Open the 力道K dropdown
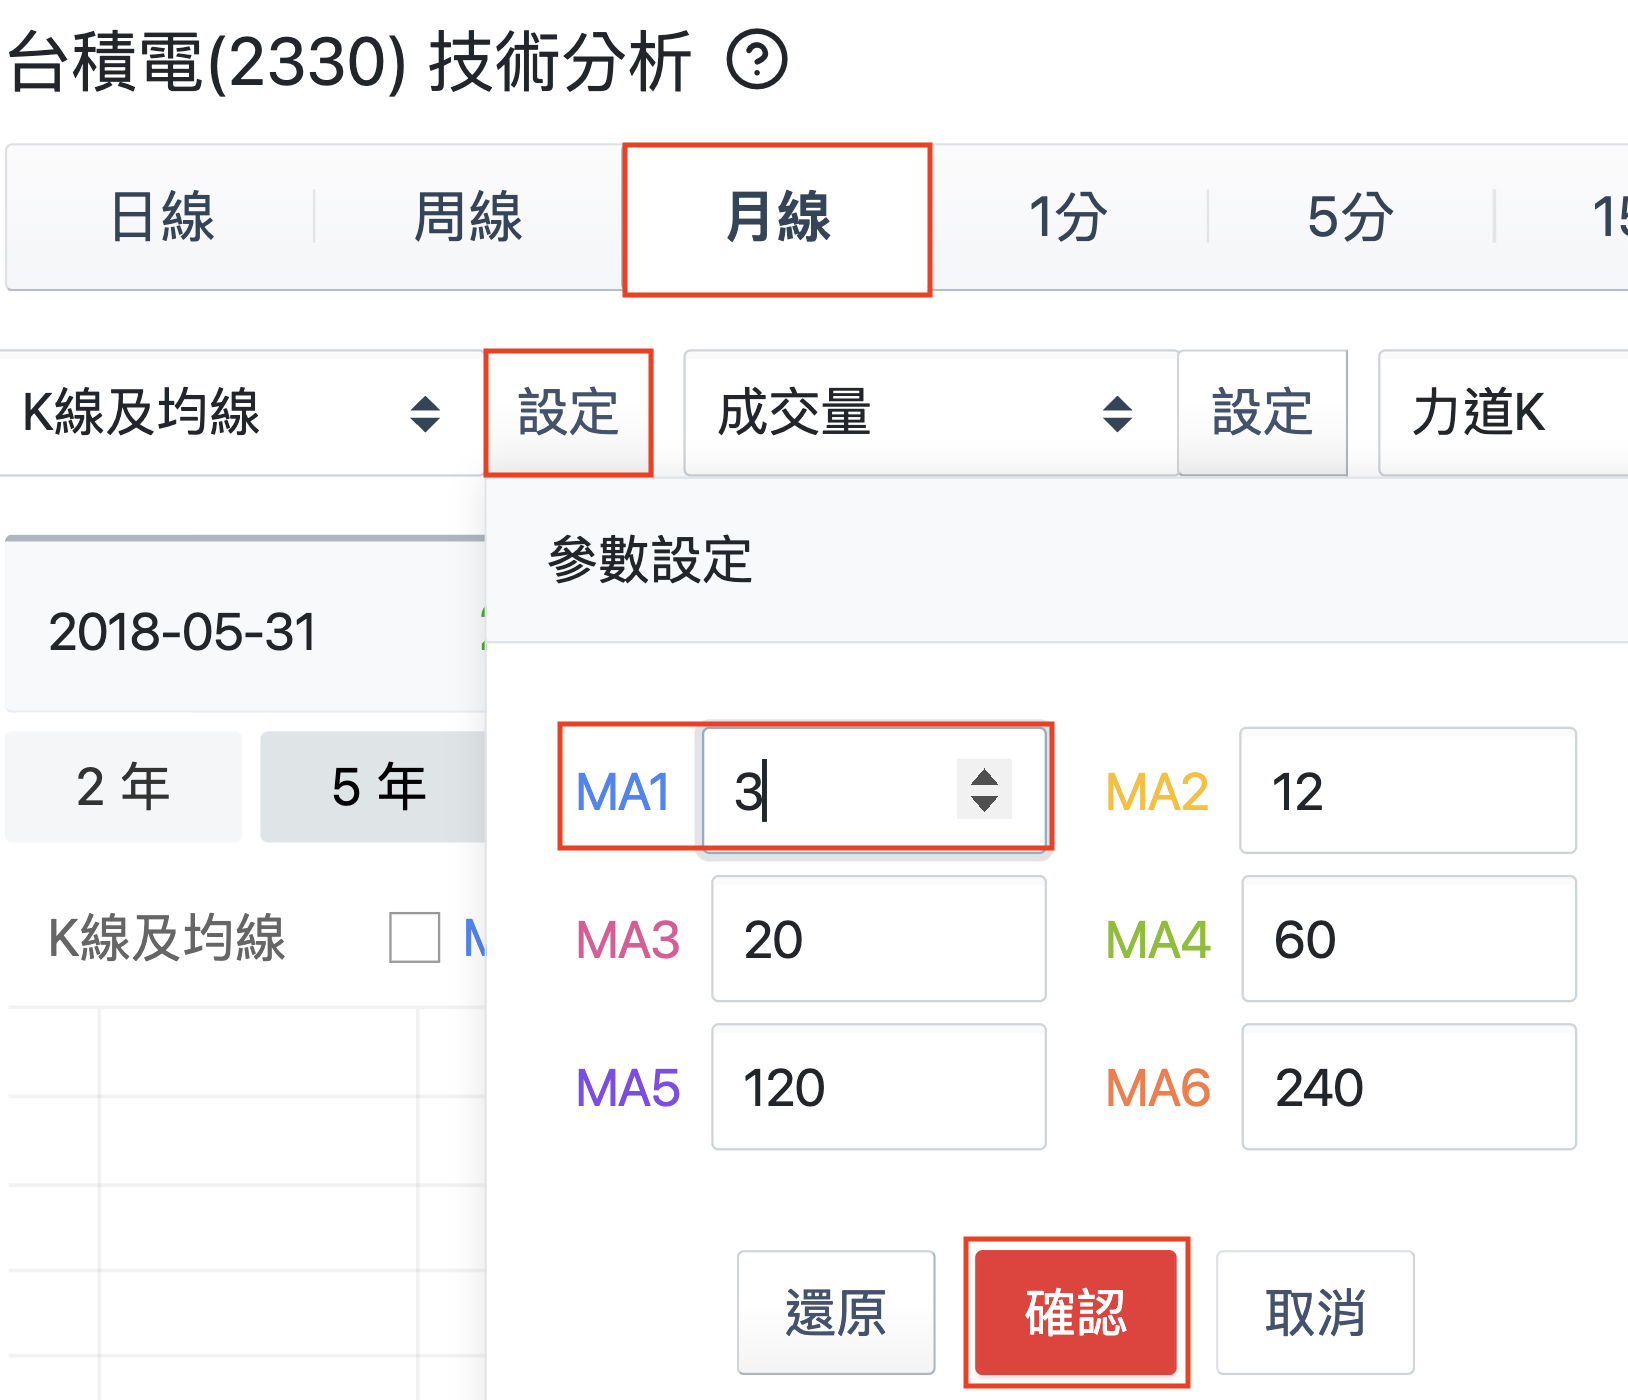 point(1500,413)
